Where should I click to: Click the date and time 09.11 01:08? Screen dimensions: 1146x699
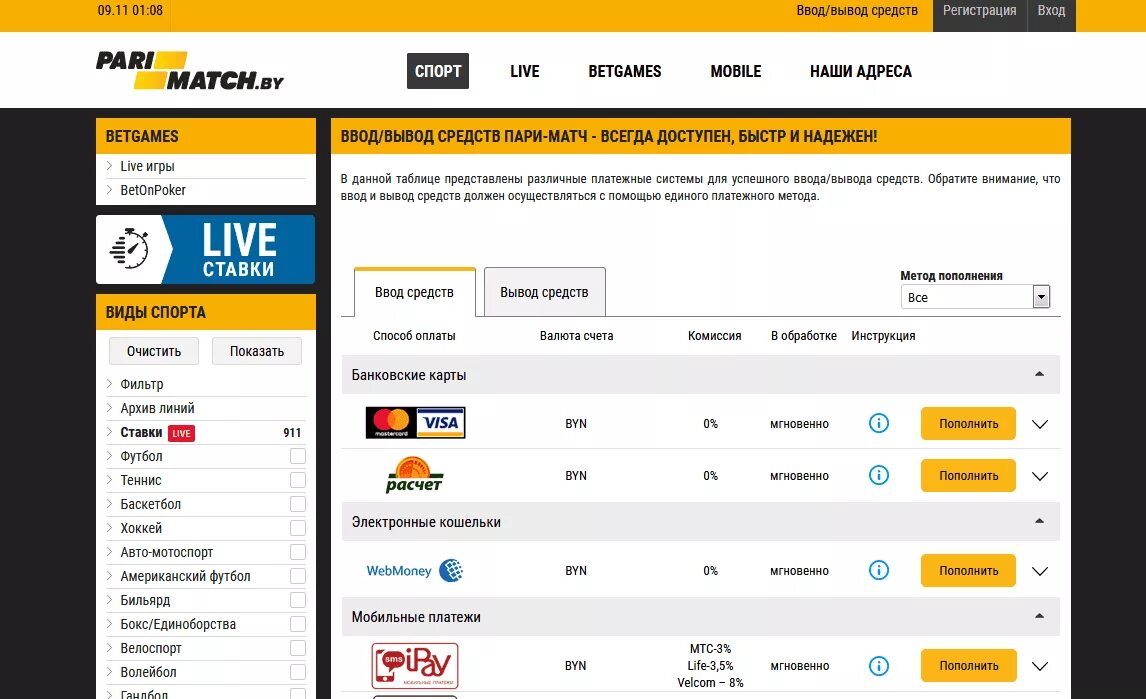pyautogui.click(x=130, y=10)
